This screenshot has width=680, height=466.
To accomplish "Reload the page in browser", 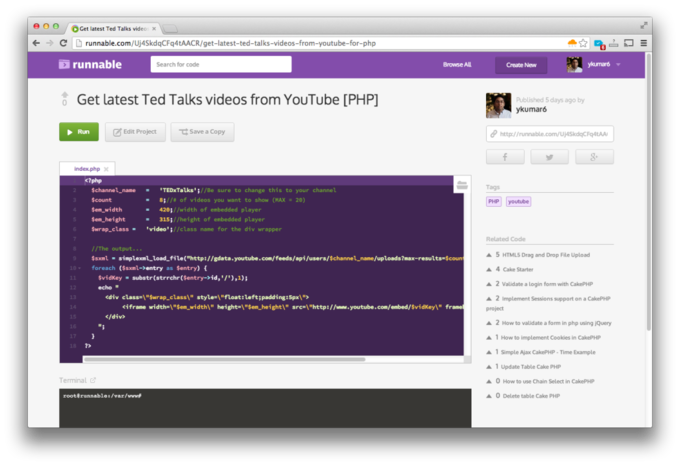I will click(63, 43).
